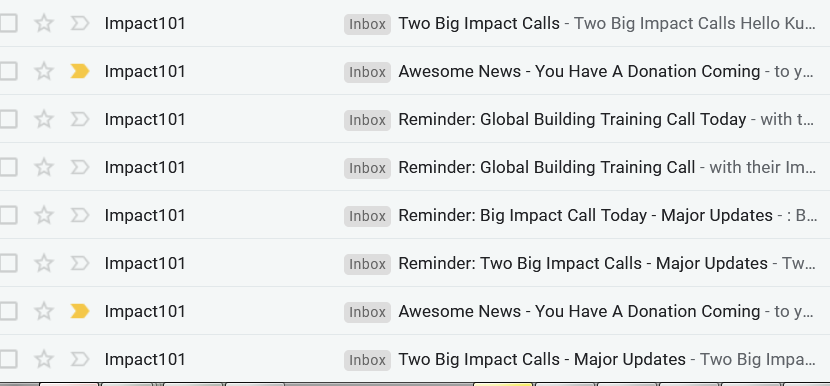The image size is (830, 386).
Task: Star the Global Building Training Call Today email
Action: (44, 119)
